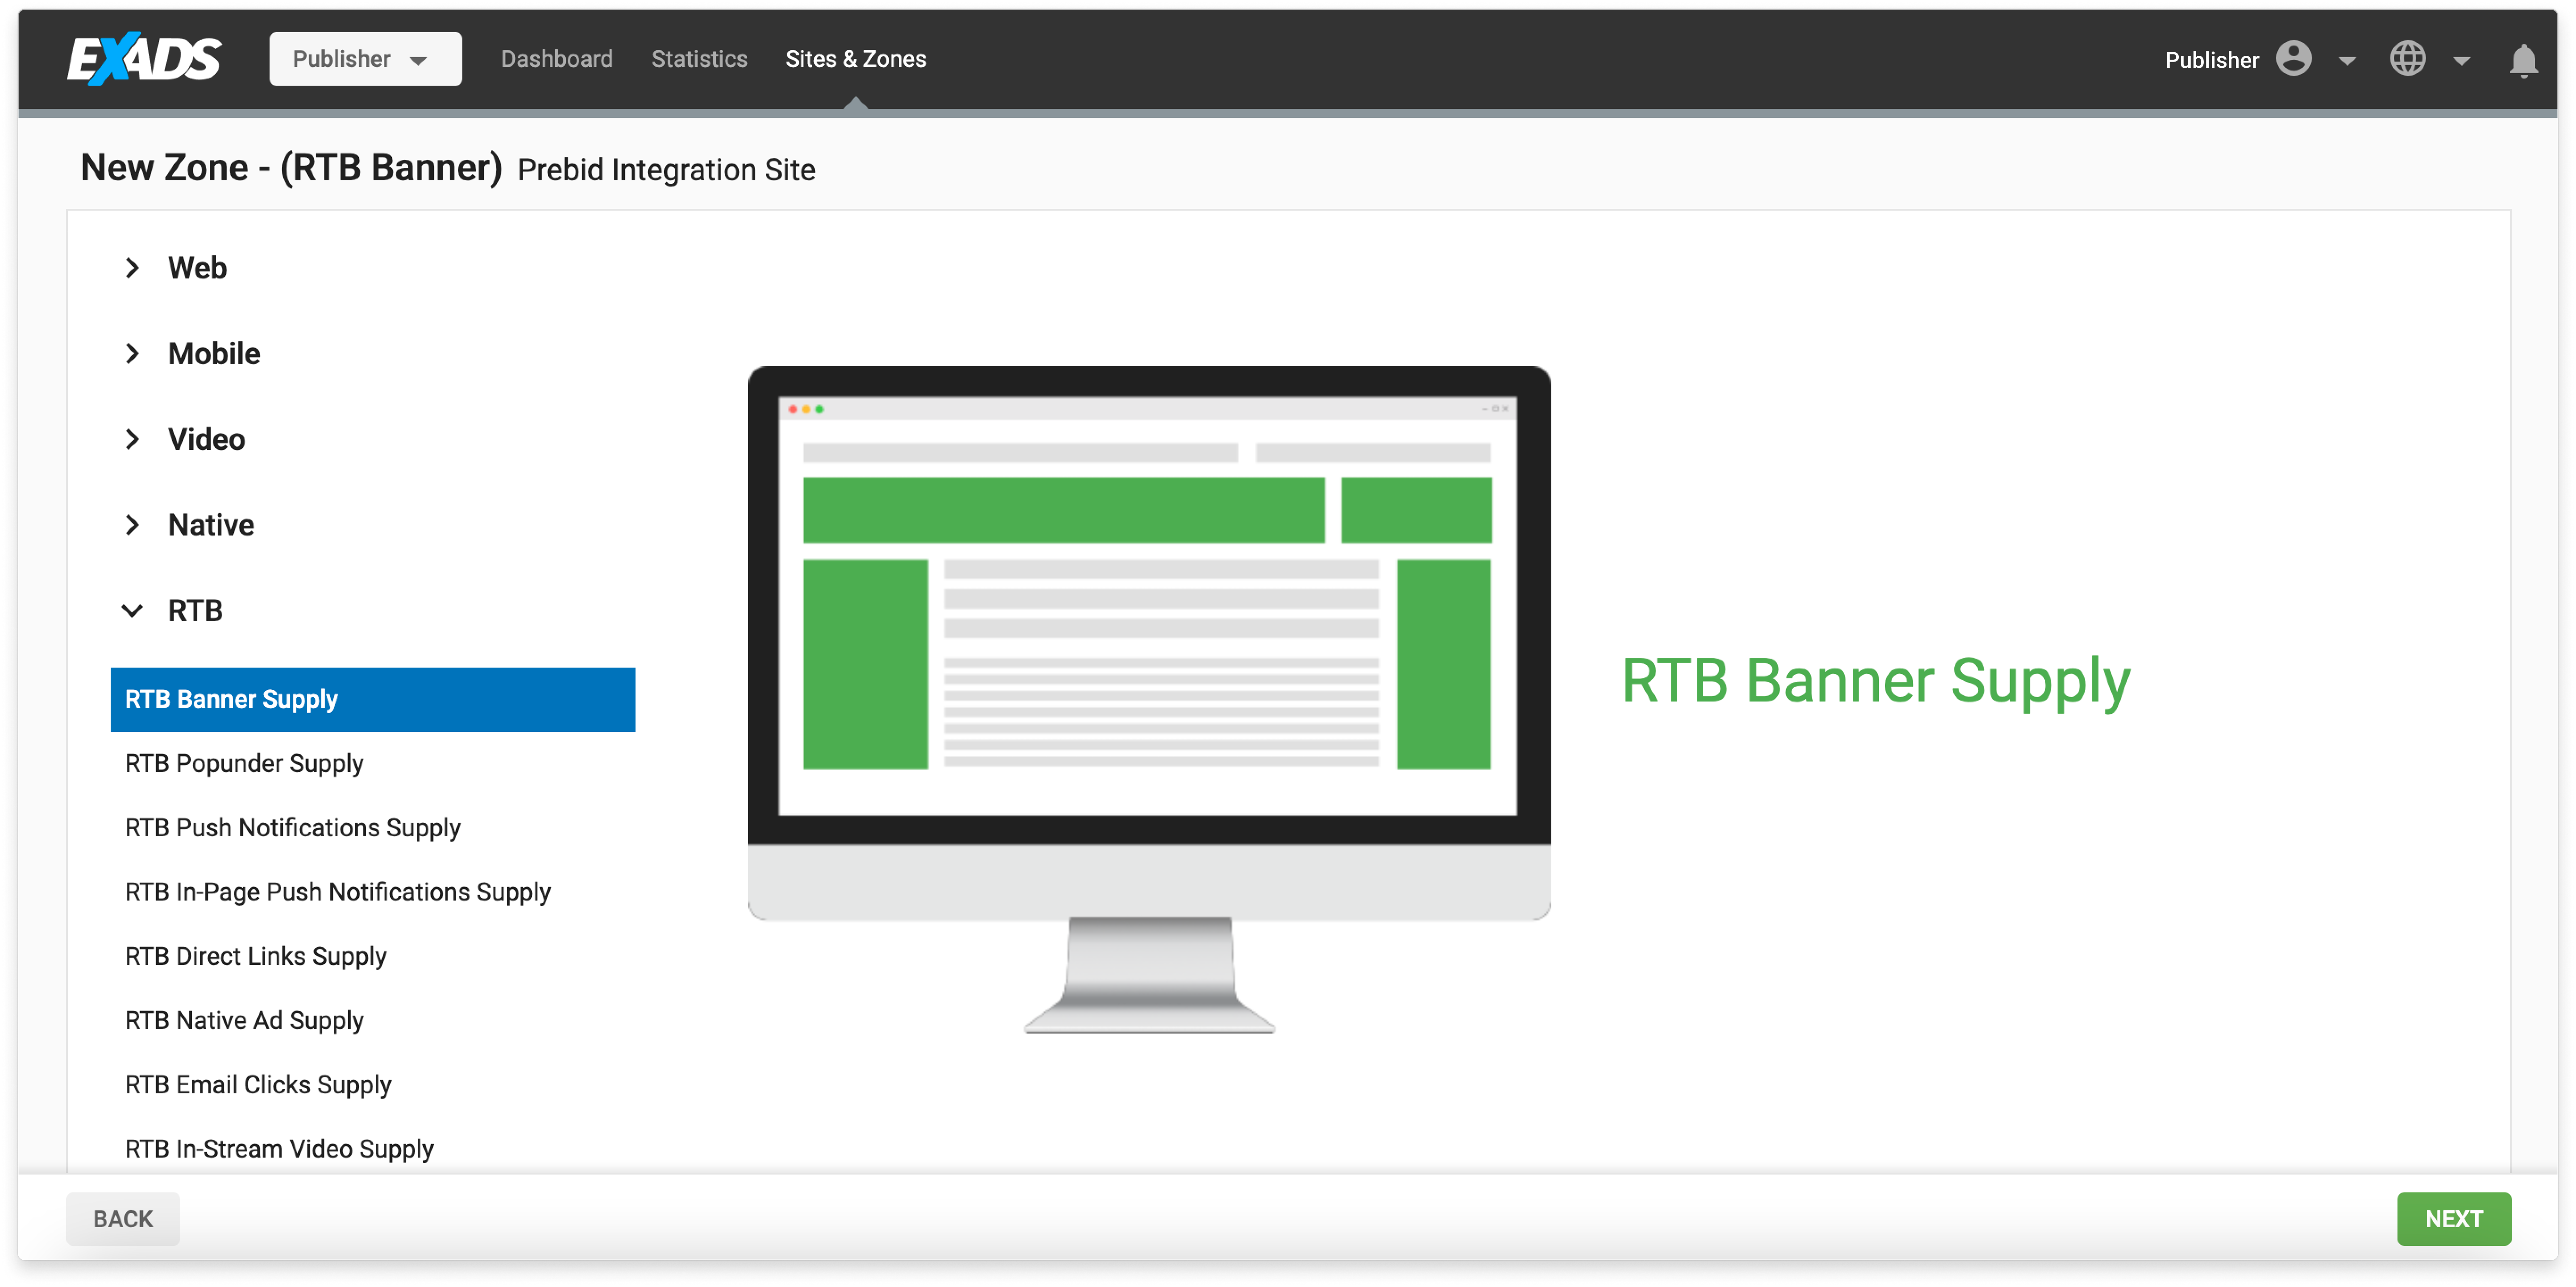Viewport: 2576px width, 1287px height.
Task: Click the EXADS logo
Action: point(145,59)
